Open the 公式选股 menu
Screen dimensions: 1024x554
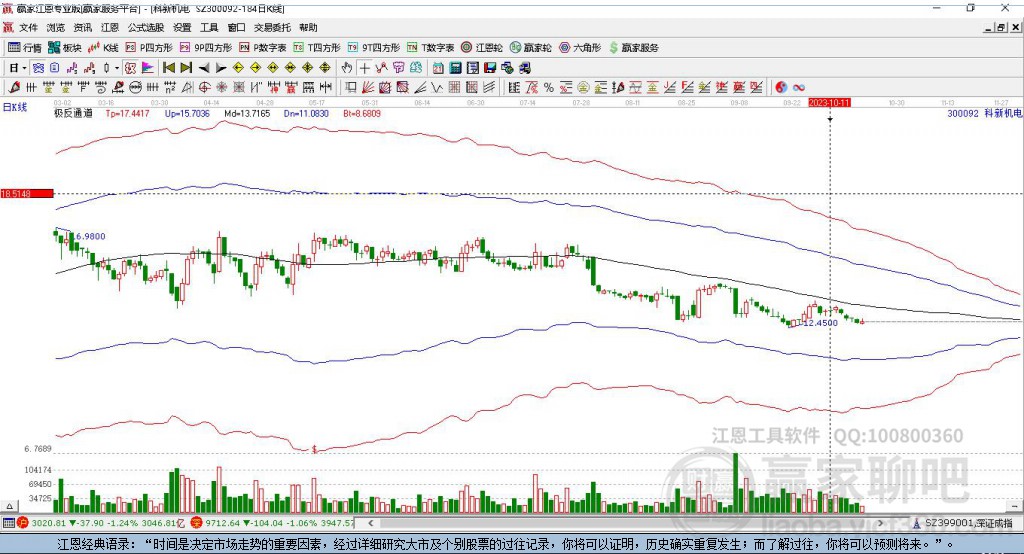pyautogui.click(x=146, y=27)
